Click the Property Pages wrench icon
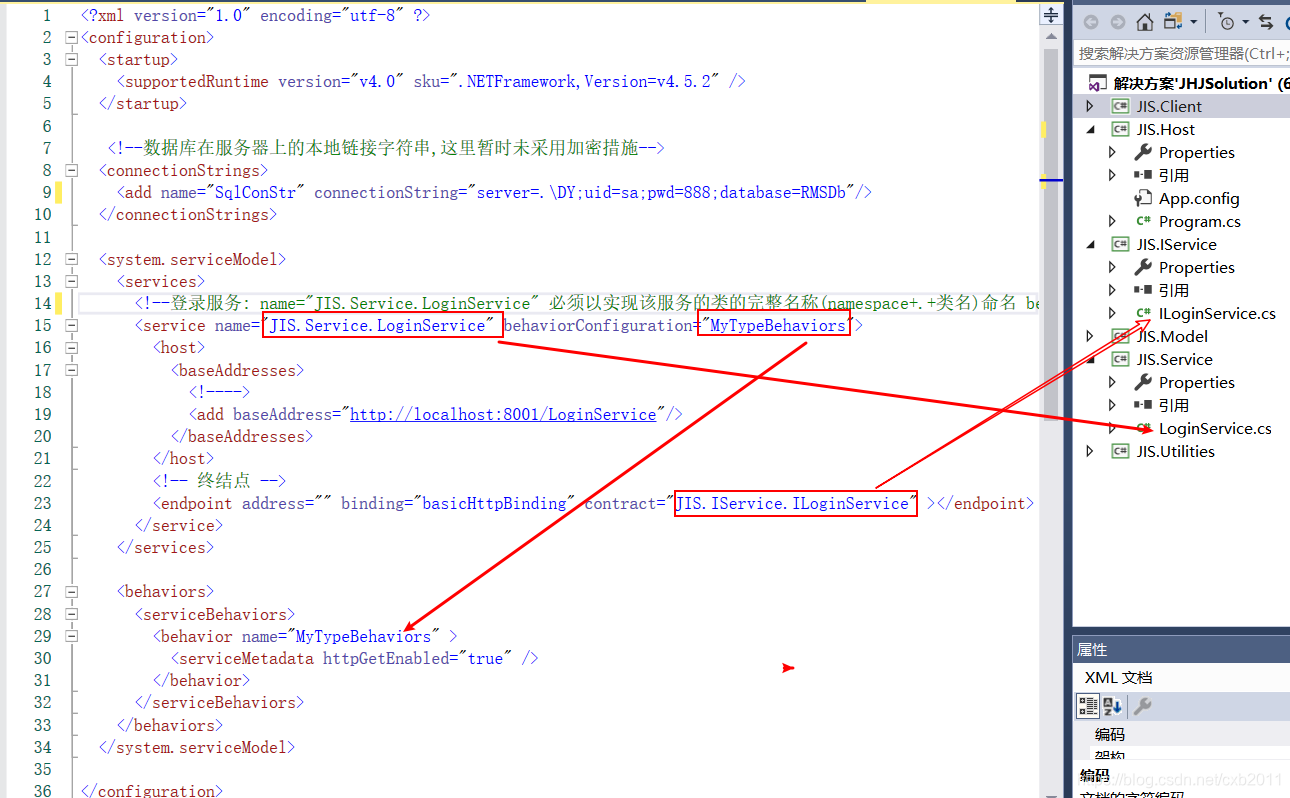The width and height of the screenshot is (1290, 798). (1142, 706)
